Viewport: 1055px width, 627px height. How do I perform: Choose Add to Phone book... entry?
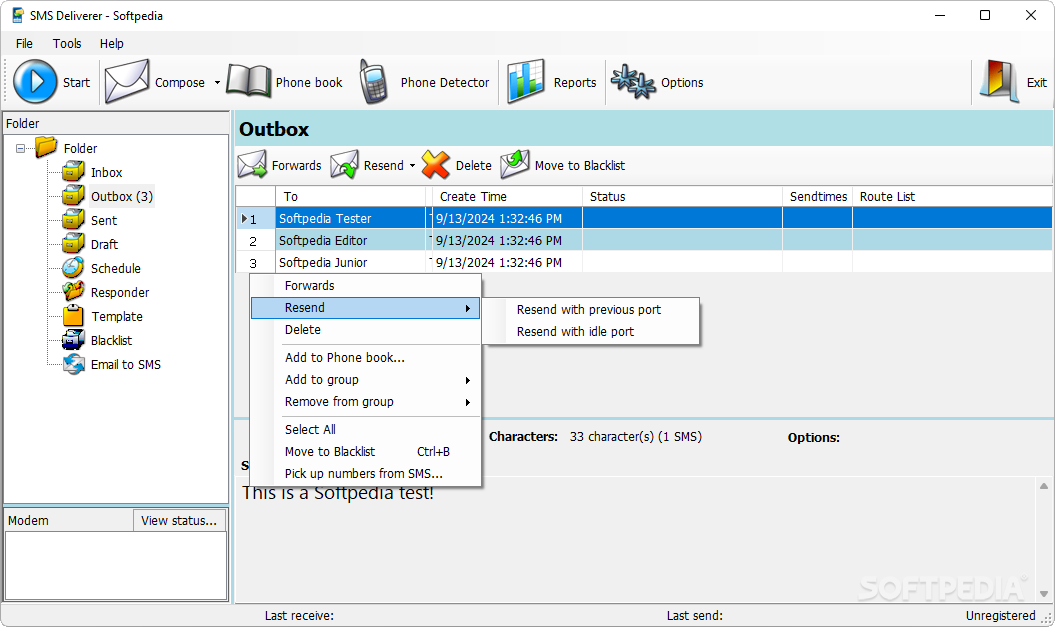[x=365, y=357]
